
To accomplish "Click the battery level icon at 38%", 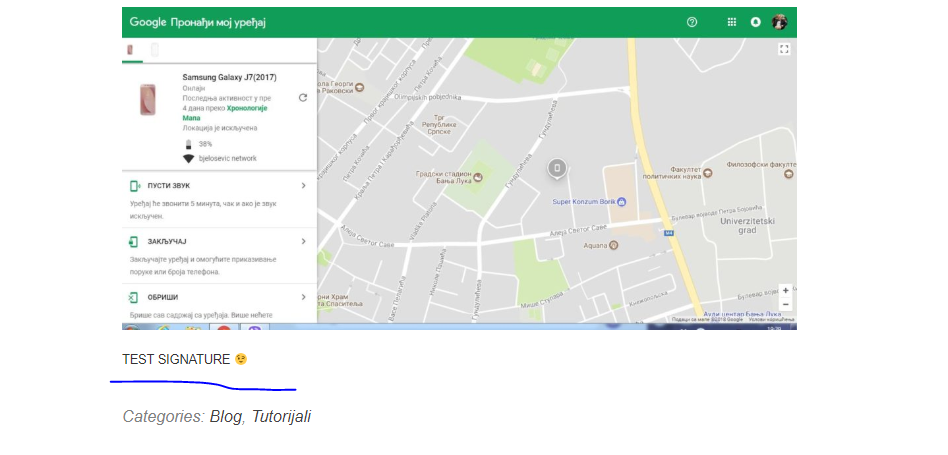I will 189,144.
